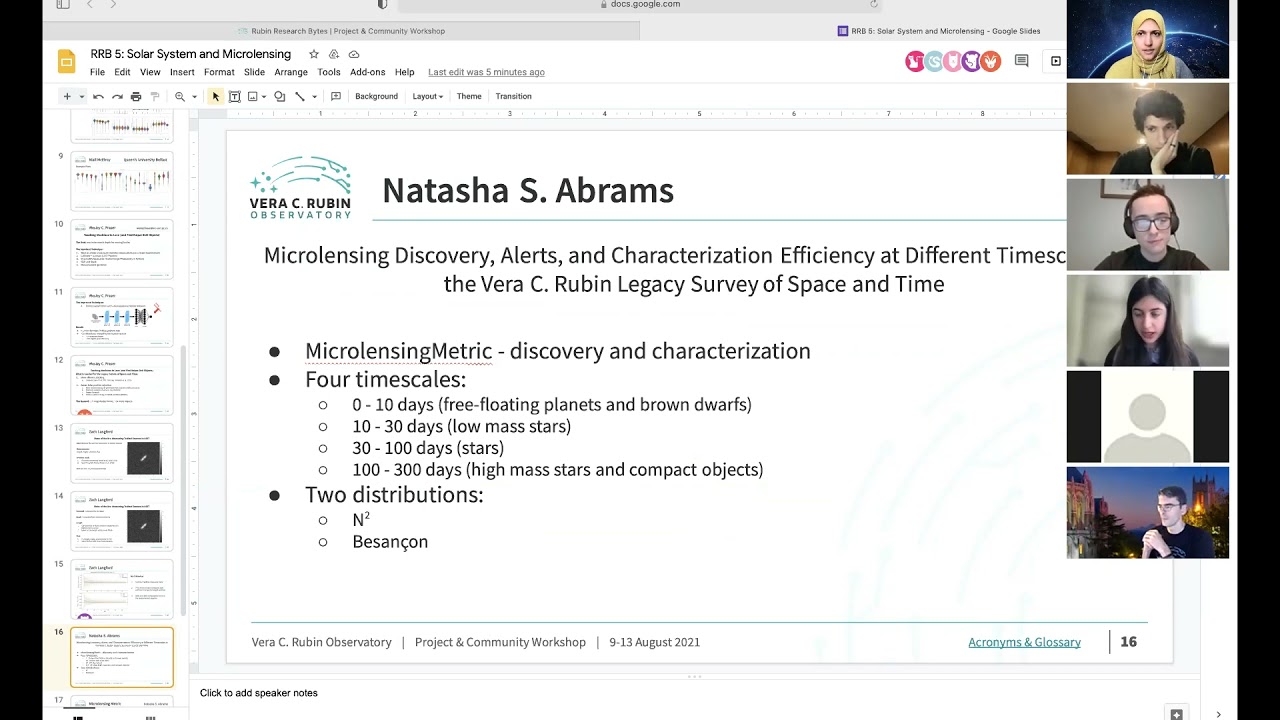This screenshot has width=1280, height=720.
Task: Select the Text box tool
Action: coord(234,96)
